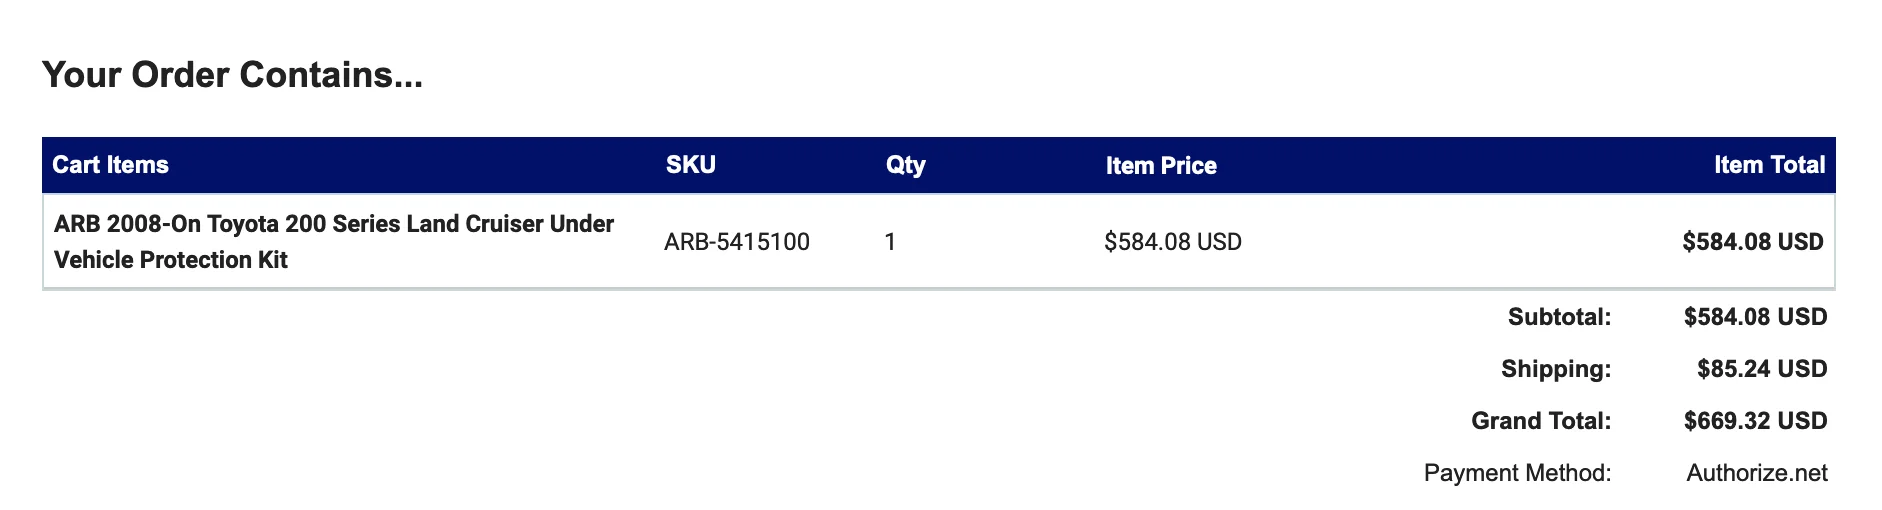1882x510 pixels.
Task: Select the shipping cost $85.24 USD
Action: click(1762, 370)
